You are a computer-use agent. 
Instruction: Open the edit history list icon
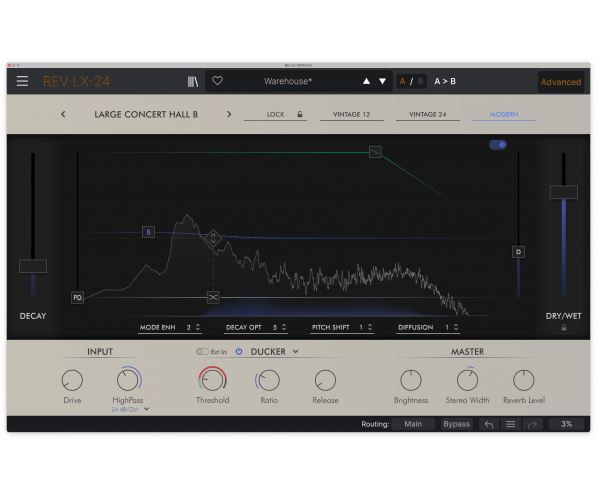click(x=511, y=424)
